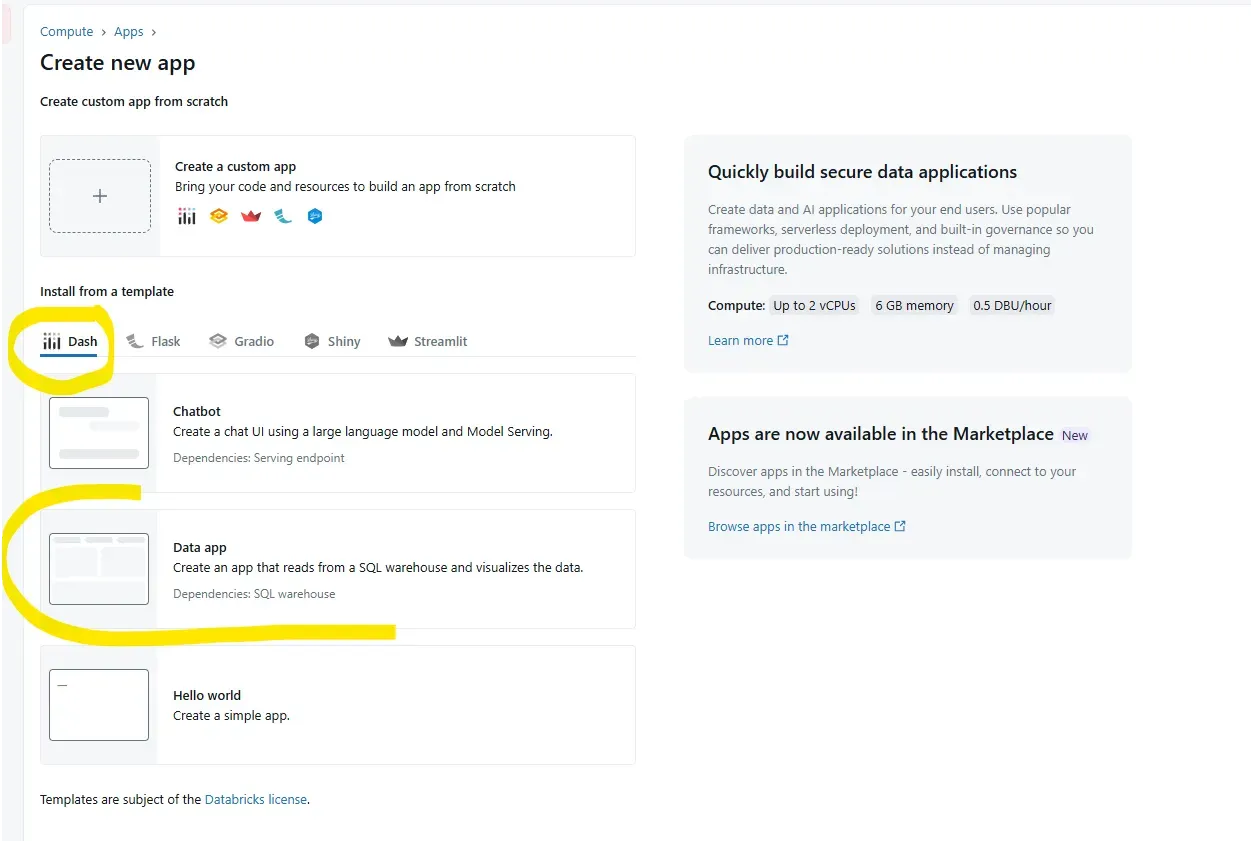This screenshot has height=841, width=1251.
Task: Switch to the Flask template tab
Action: [x=154, y=341]
